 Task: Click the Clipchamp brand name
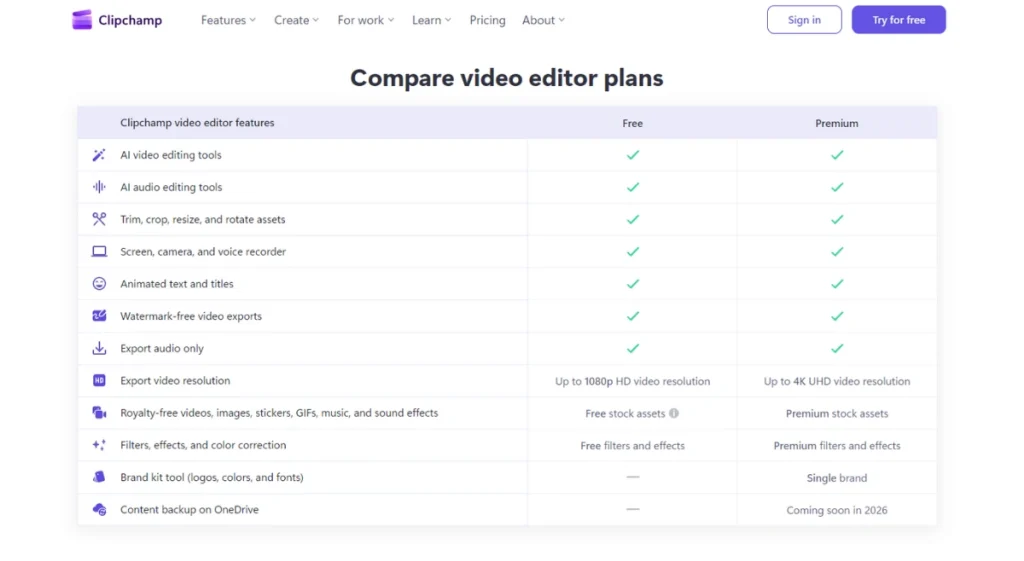pos(130,20)
